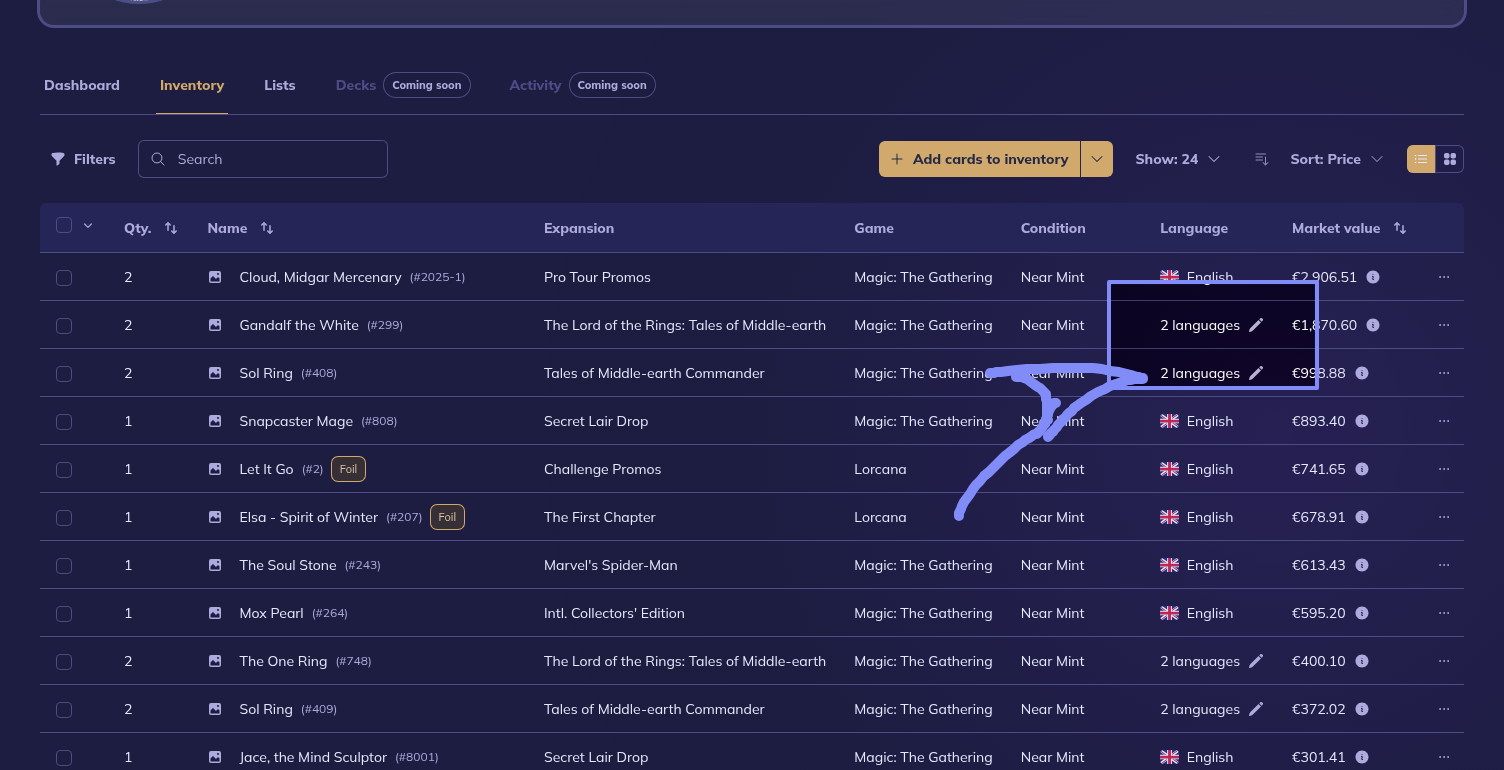Sort by Market value column arrows
The width and height of the screenshot is (1504, 770).
1400,228
